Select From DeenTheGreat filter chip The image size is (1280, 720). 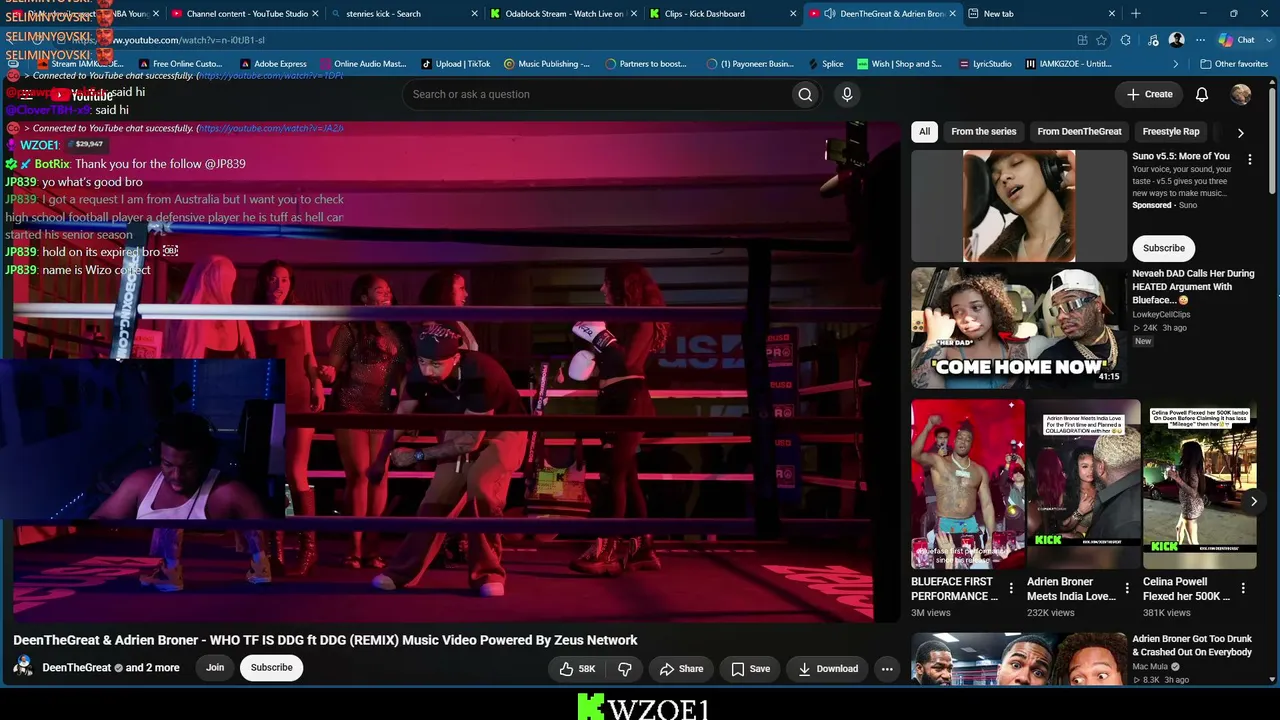coord(1079,132)
